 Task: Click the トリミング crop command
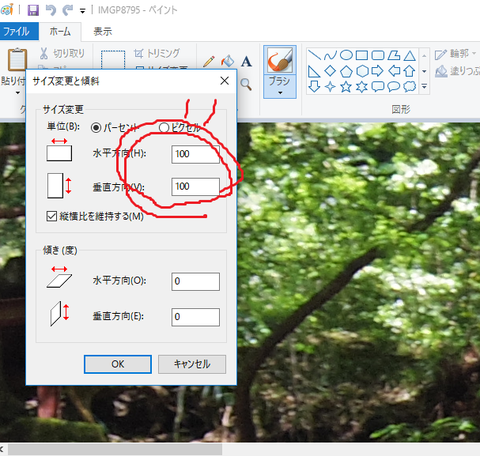pyautogui.click(x=157, y=53)
